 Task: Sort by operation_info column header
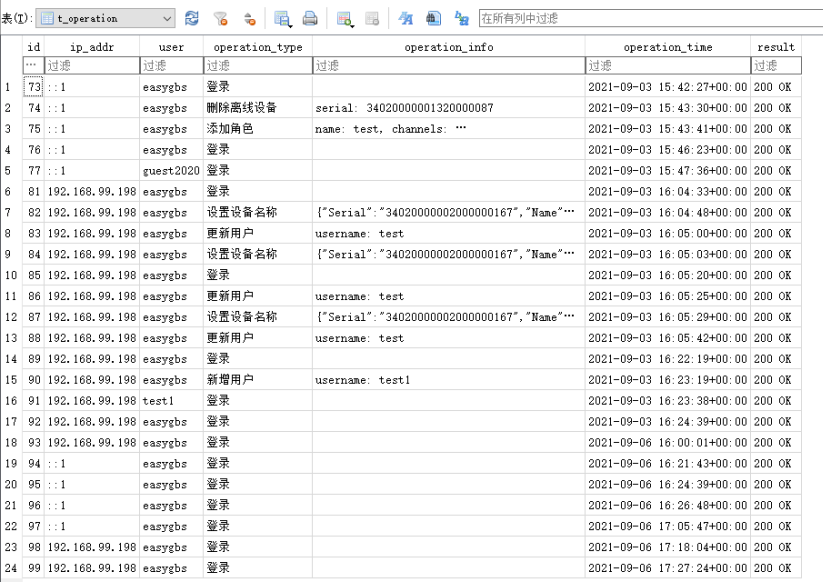449,47
